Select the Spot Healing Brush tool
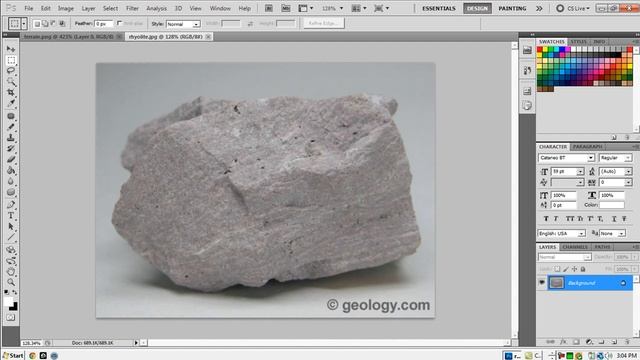 (x=11, y=116)
